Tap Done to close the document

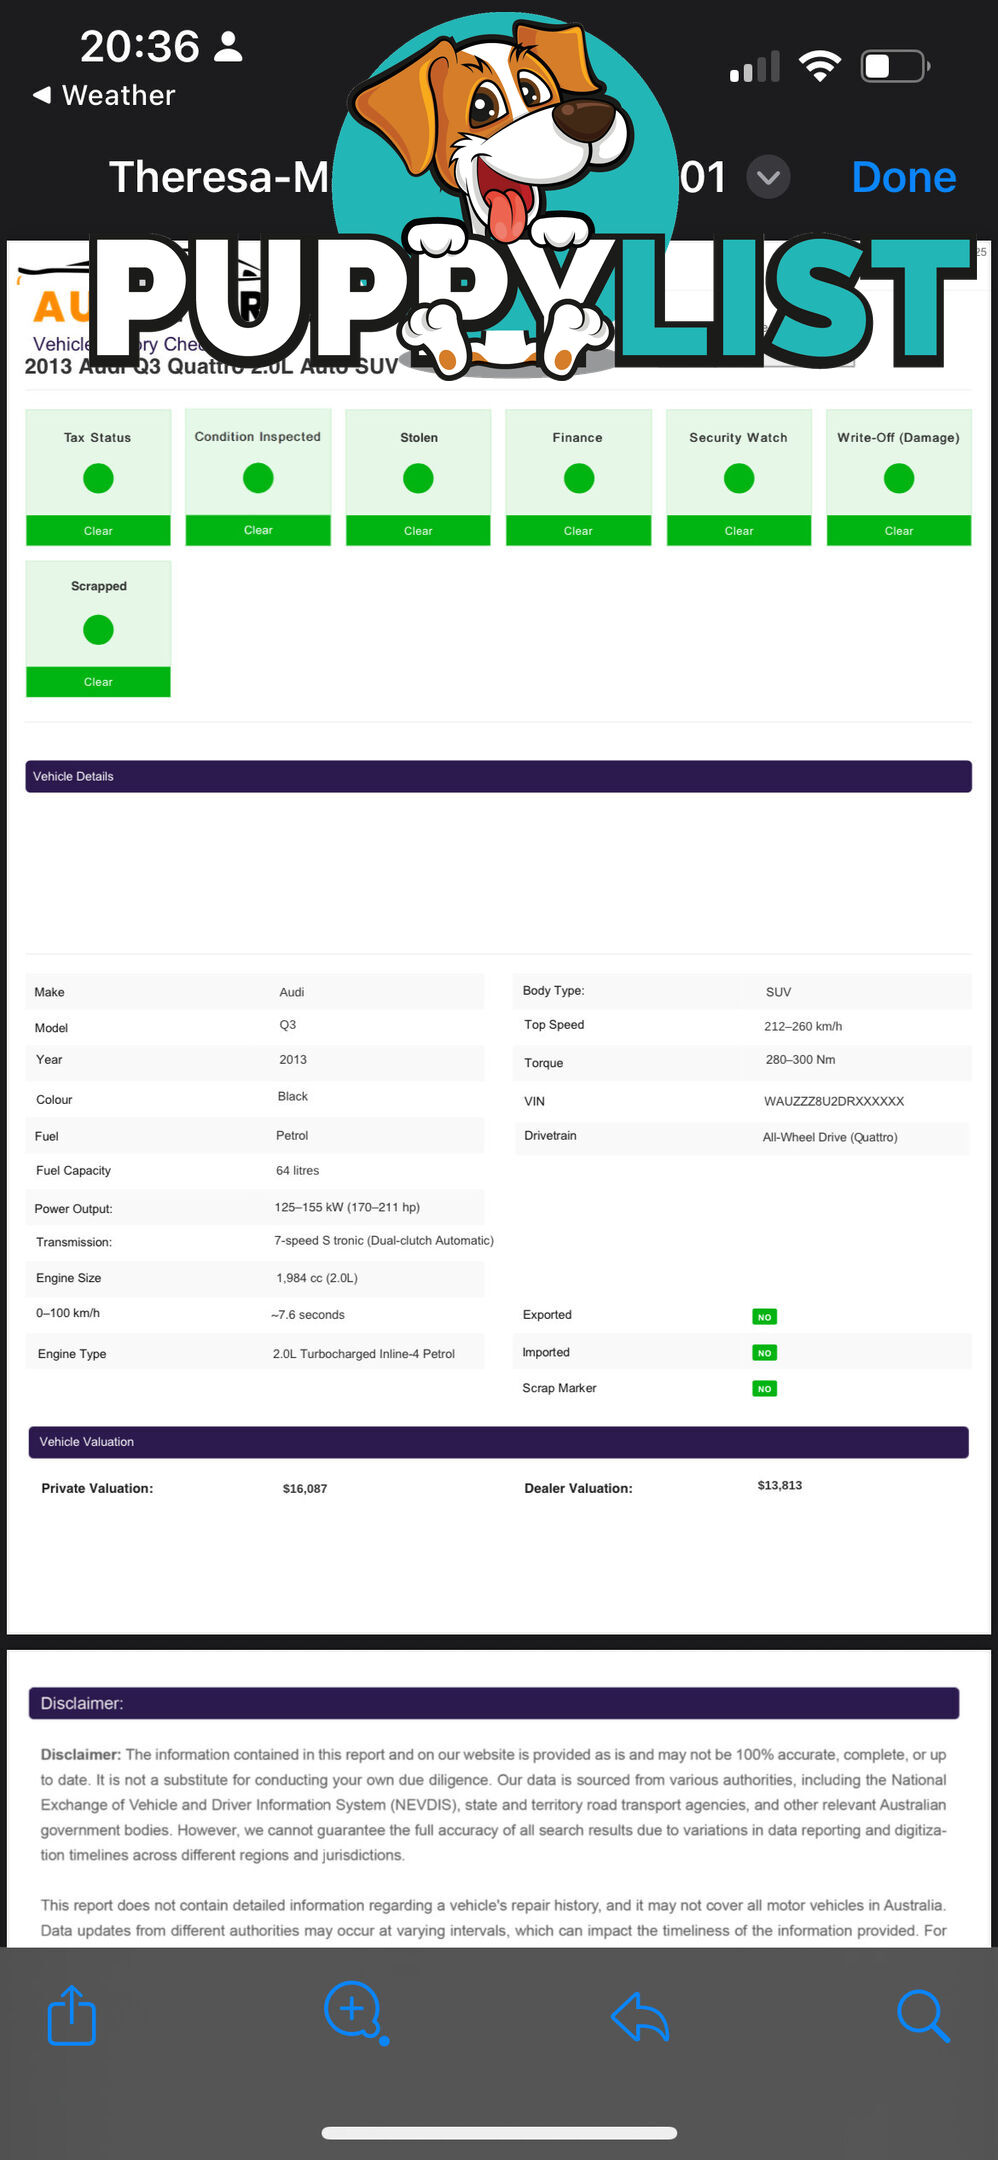coord(904,177)
